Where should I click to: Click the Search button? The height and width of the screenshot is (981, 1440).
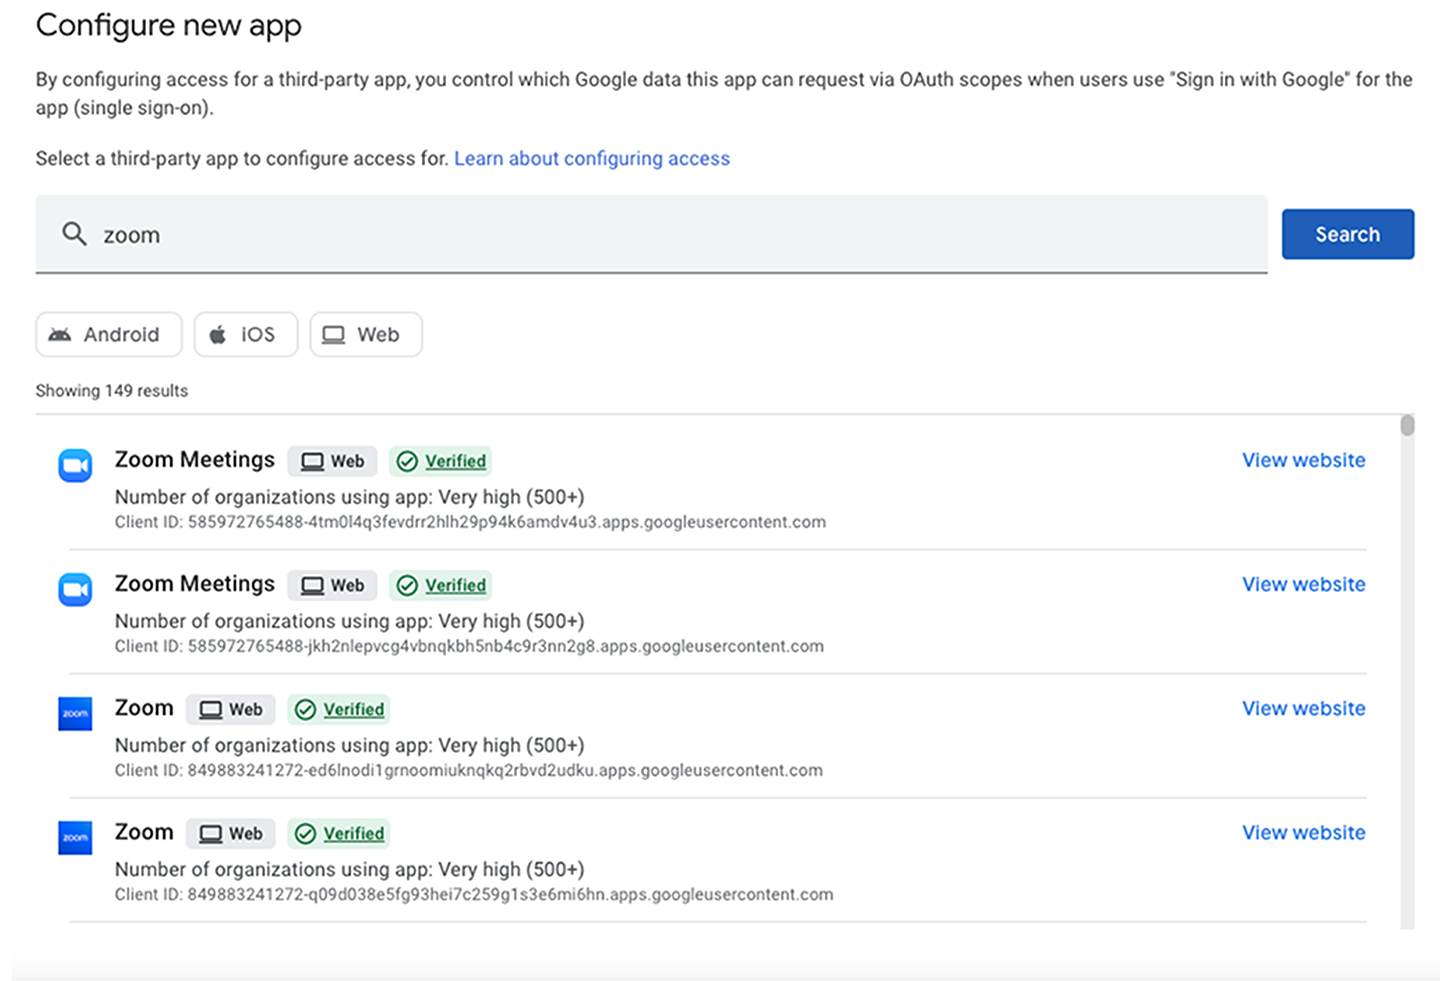coord(1347,234)
